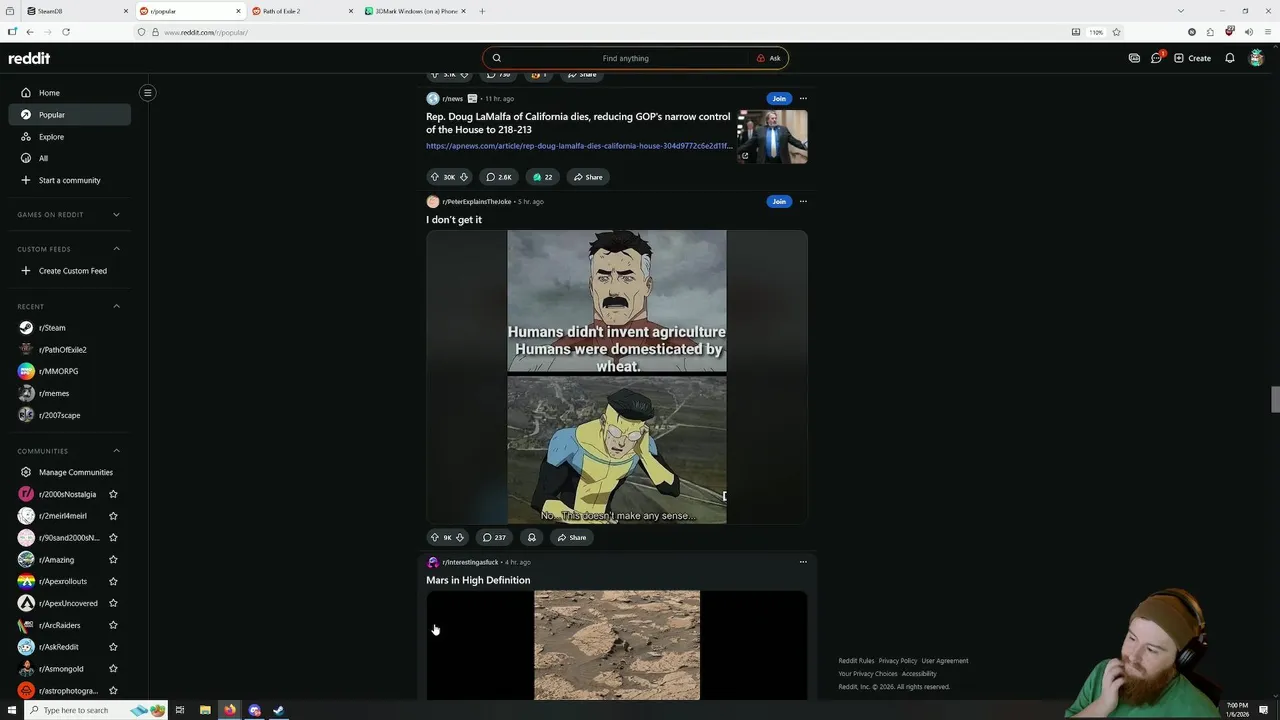This screenshot has height=720, width=1280.
Task: Switch to the 3DMark Windows tab
Action: [415, 11]
